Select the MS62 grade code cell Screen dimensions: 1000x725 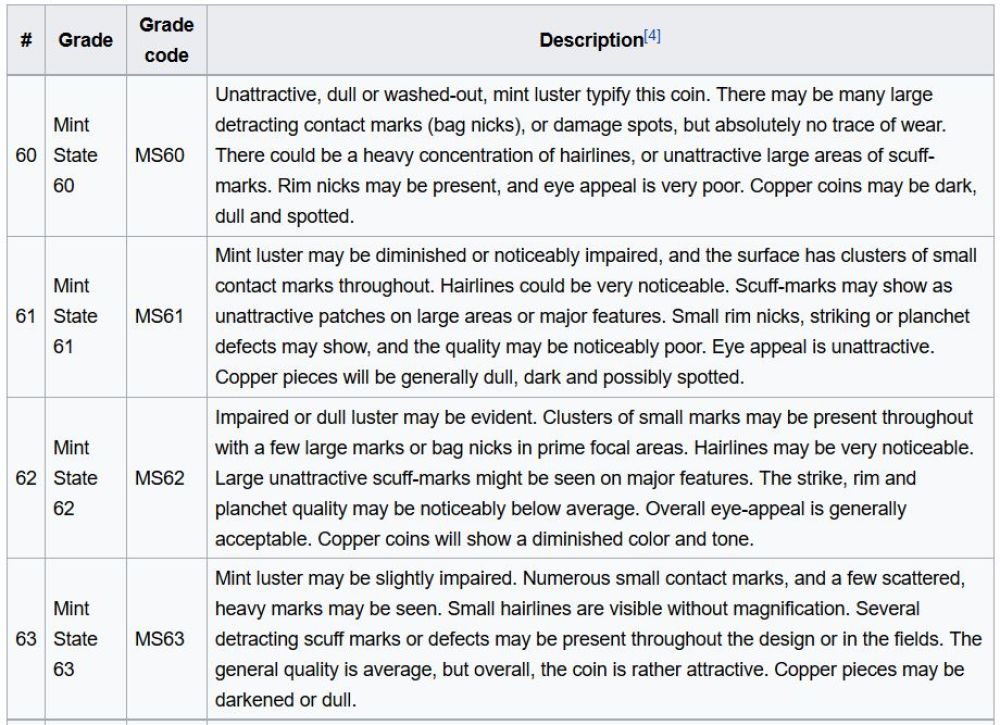(x=166, y=478)
